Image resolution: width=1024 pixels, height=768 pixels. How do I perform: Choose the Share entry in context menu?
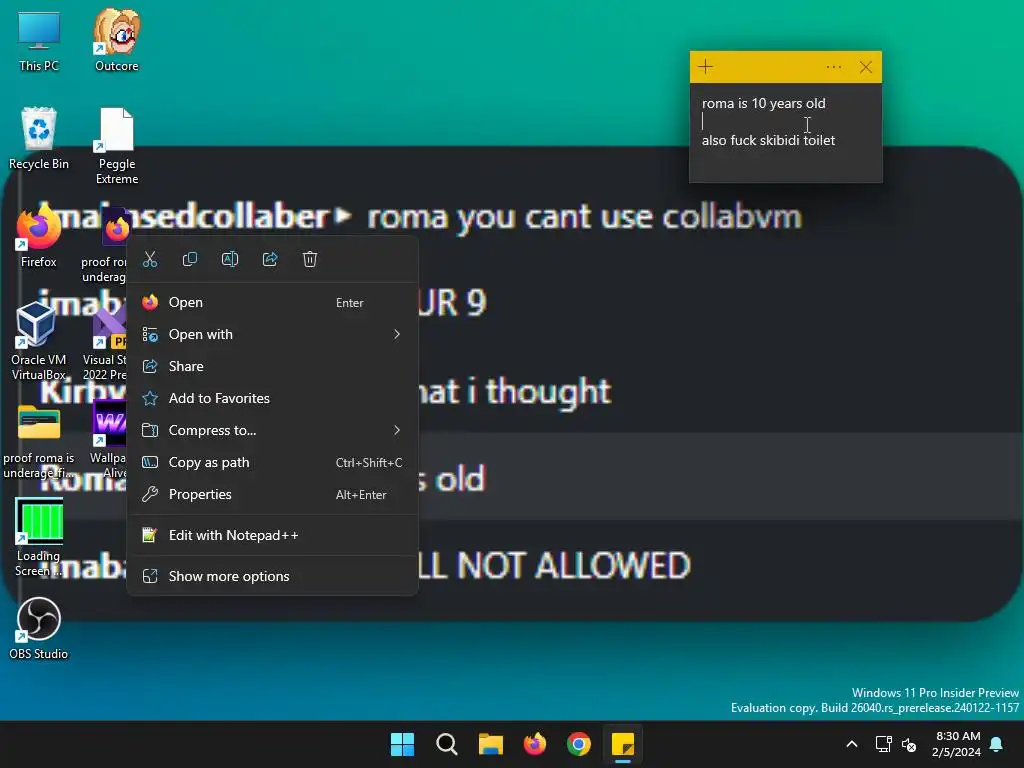pyautogui.click(x=272, y=366)
